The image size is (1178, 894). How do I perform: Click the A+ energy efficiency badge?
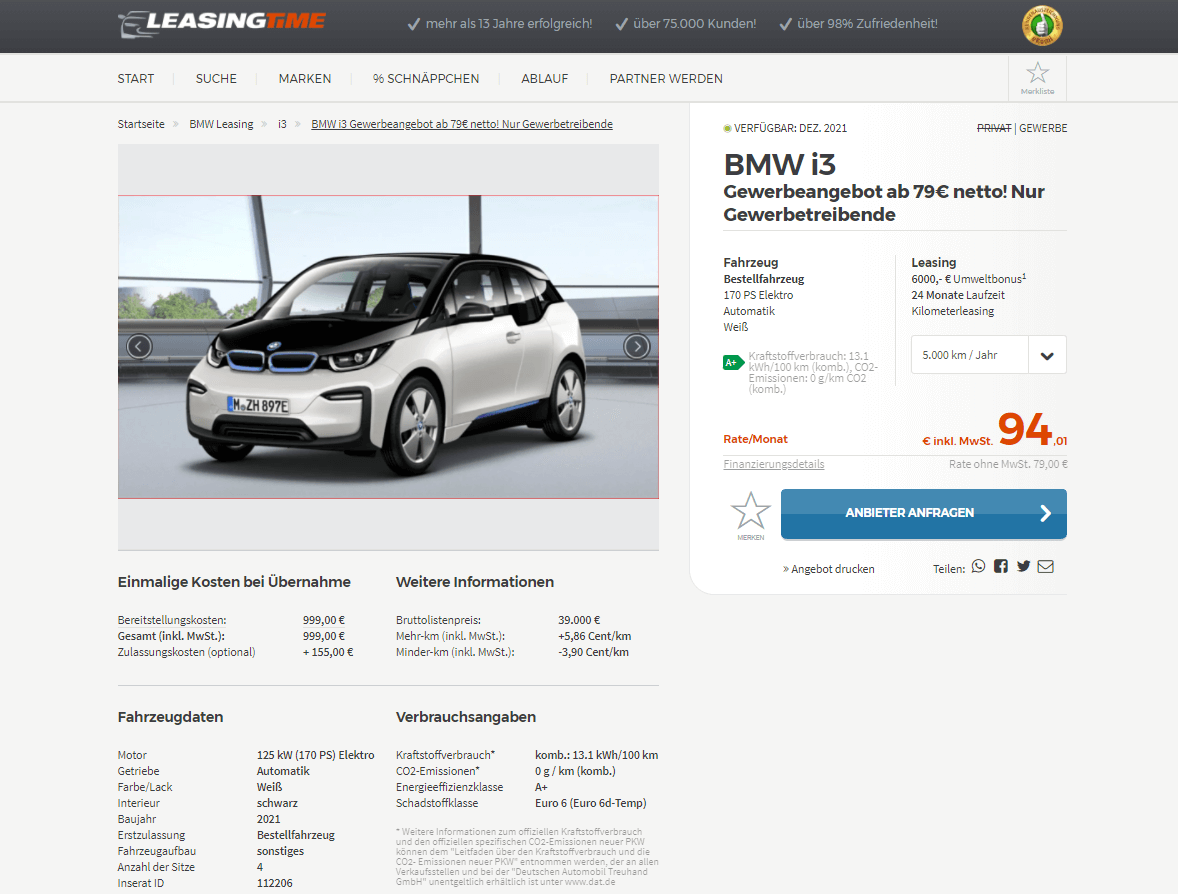tap(732, 363)
